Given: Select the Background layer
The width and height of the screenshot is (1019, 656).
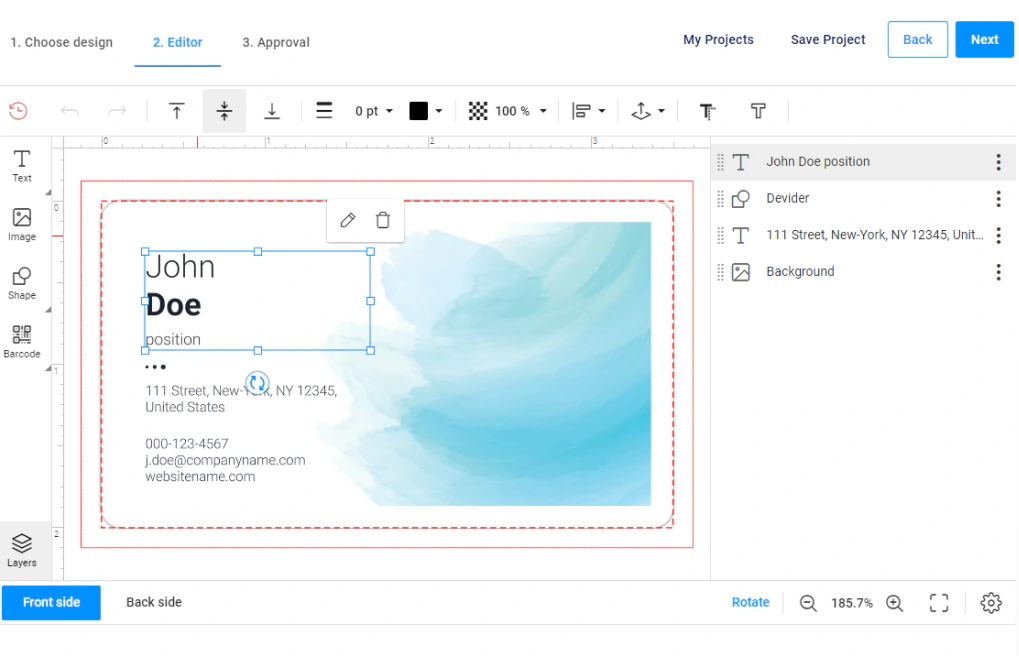Looking at the screenshot, I should [x=863, y=272].
